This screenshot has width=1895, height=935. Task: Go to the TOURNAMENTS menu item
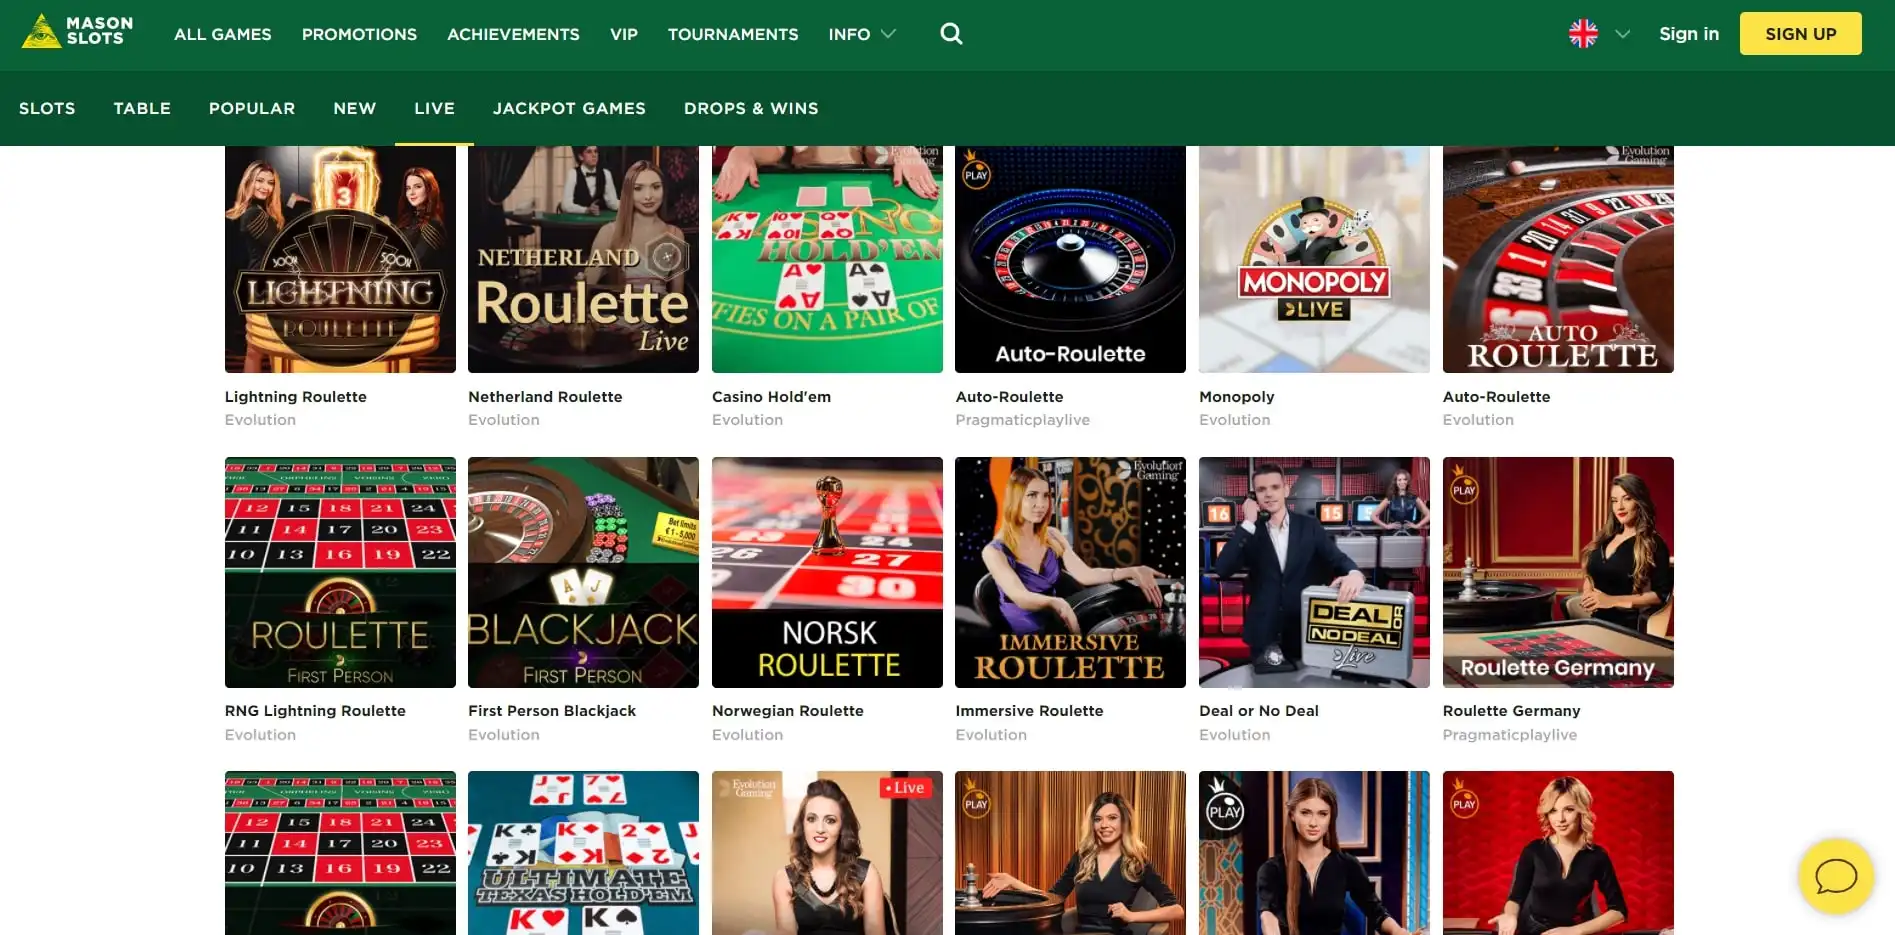[733, 34]
